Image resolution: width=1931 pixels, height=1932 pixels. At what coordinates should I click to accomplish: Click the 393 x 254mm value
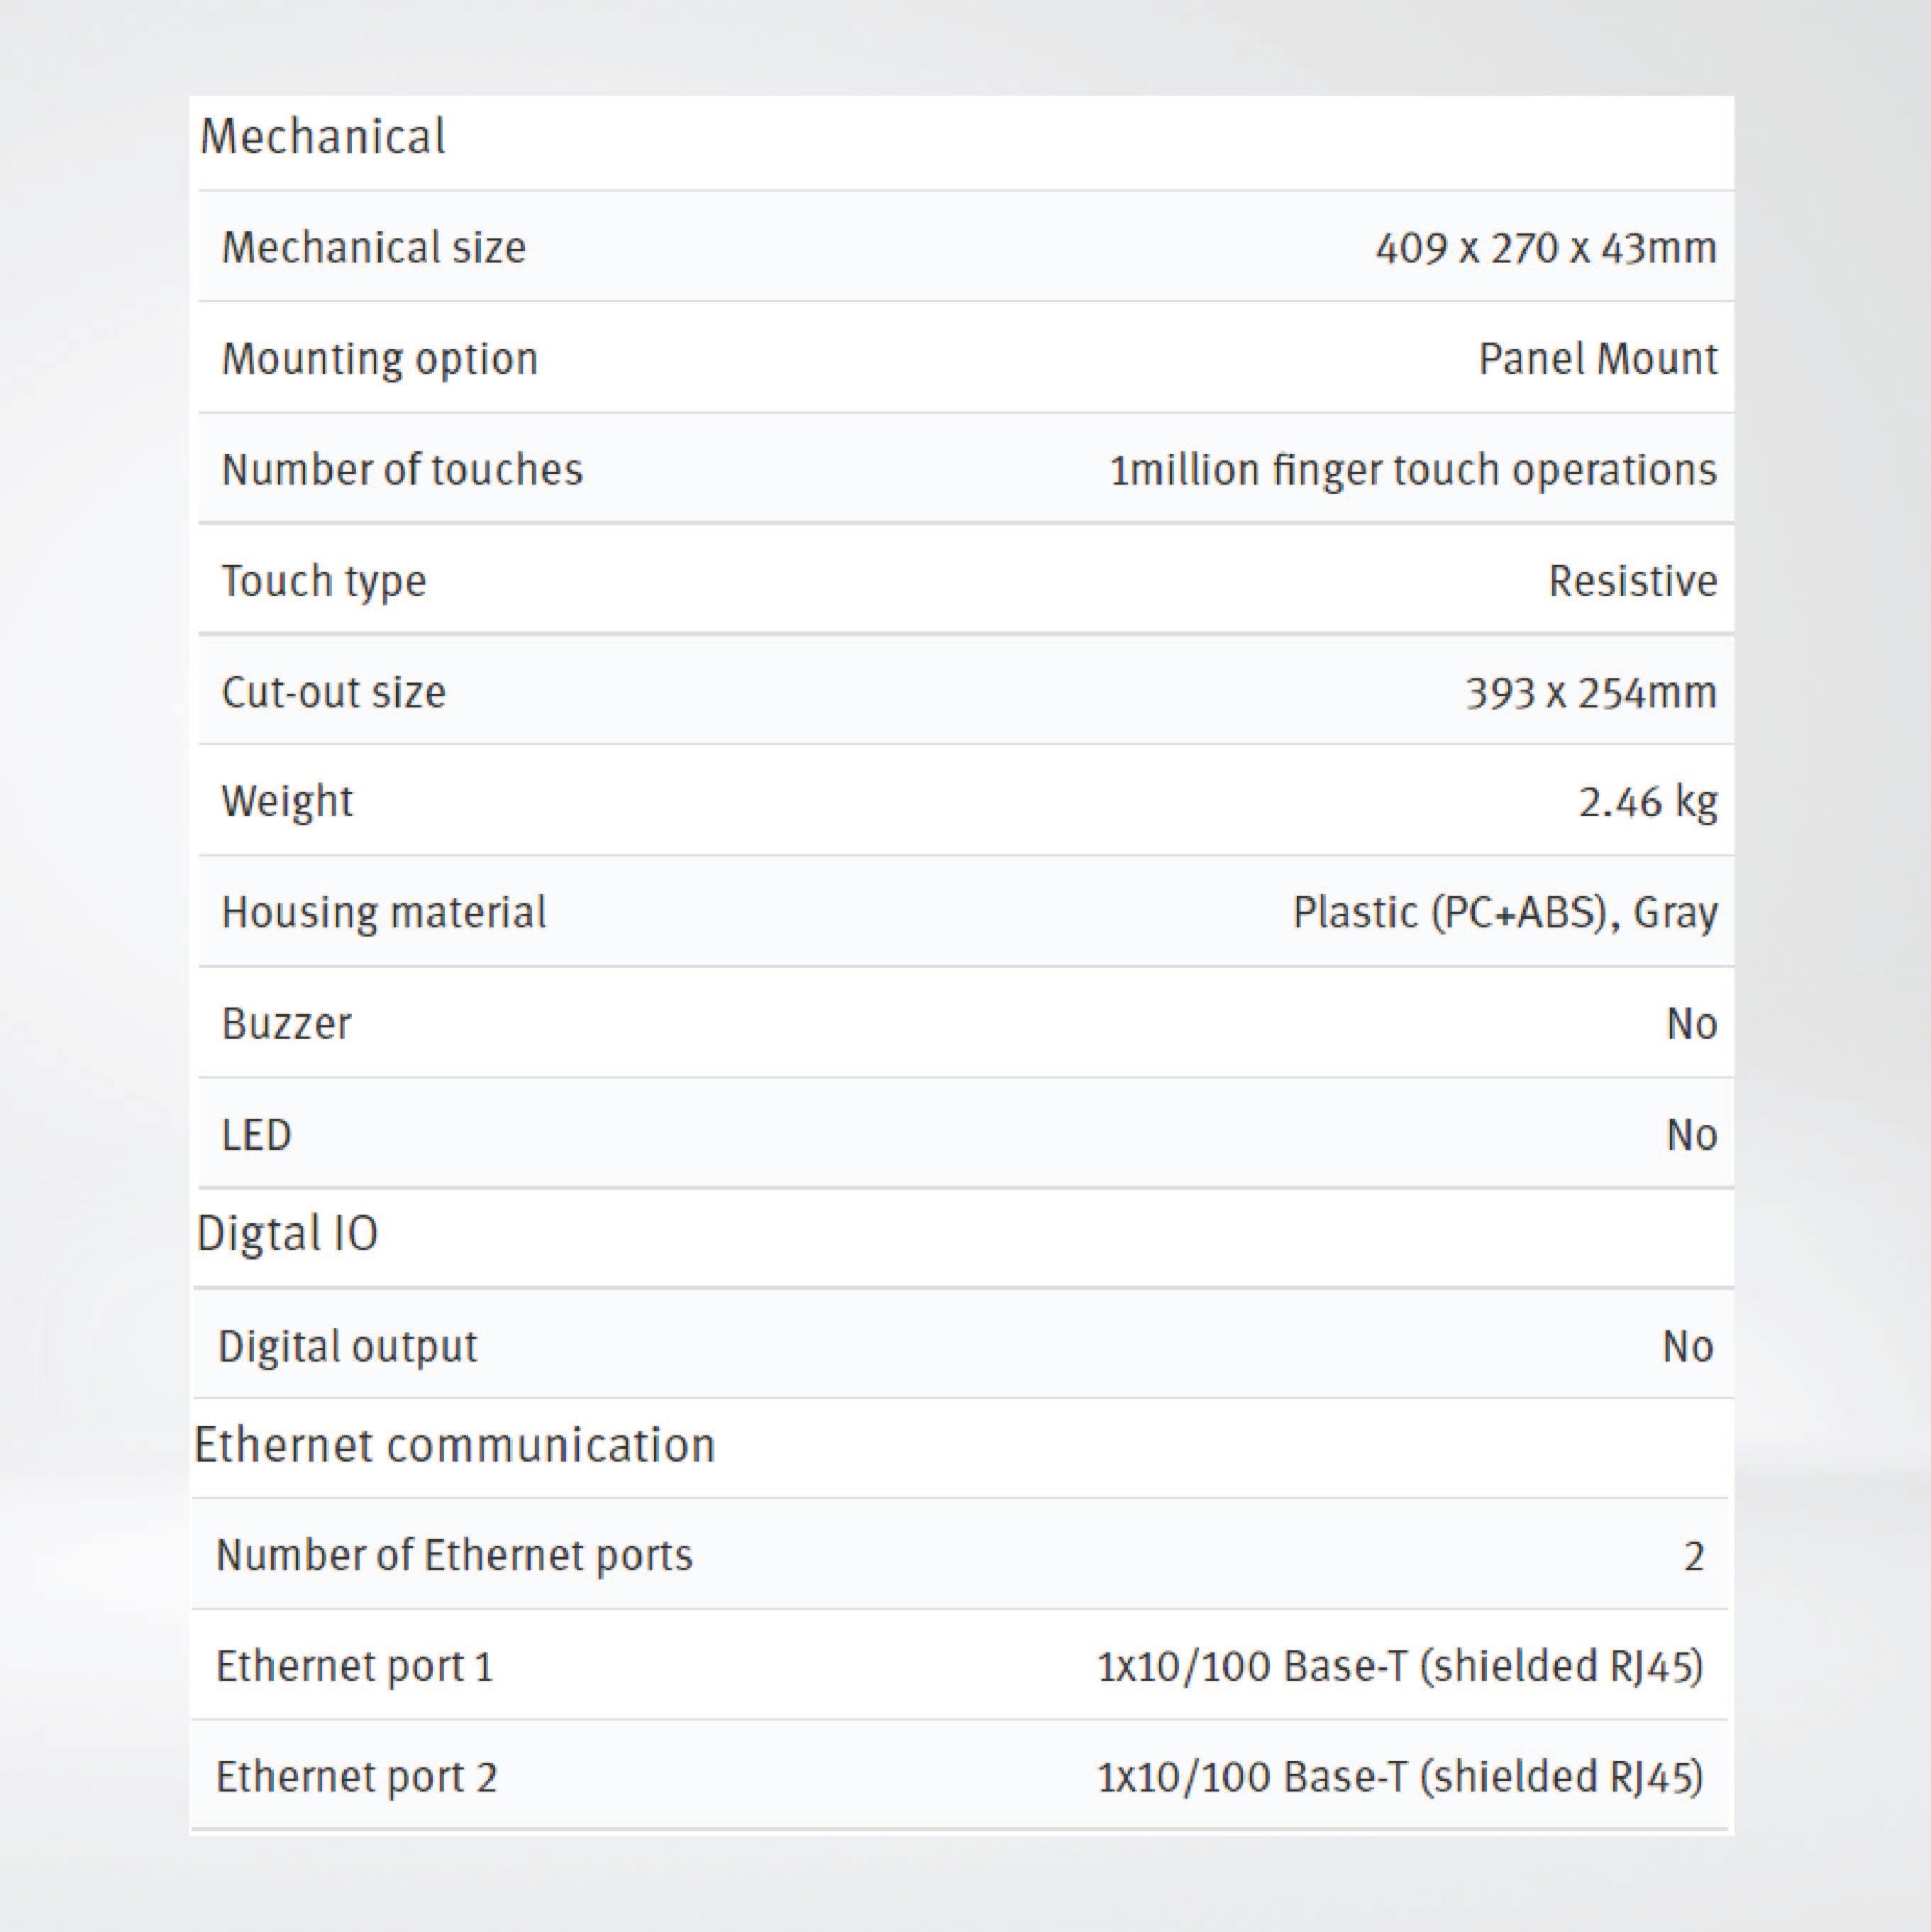point(1590,692)
